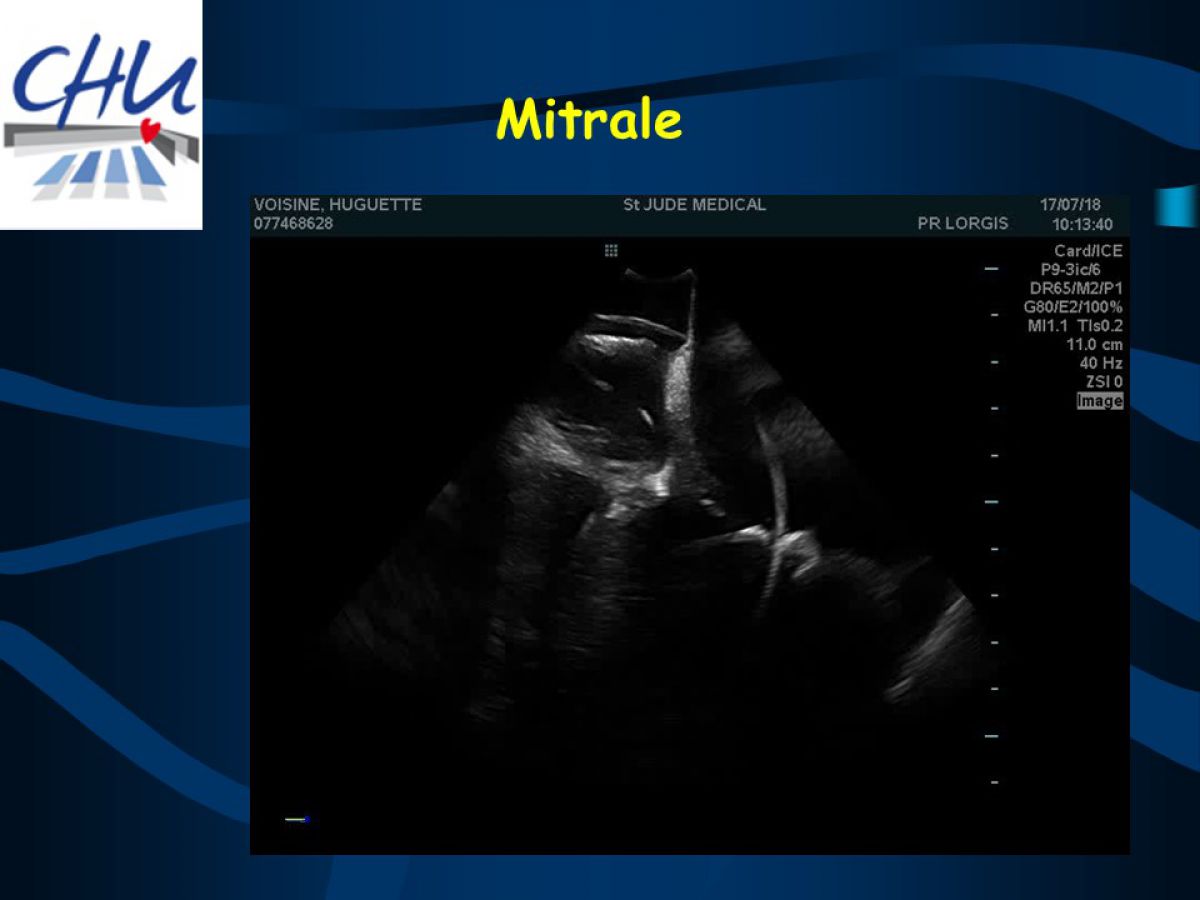Viewport: 1200px width, 900px height.
Task: Click the CHU hospital logo
Action: pos(100,114)
